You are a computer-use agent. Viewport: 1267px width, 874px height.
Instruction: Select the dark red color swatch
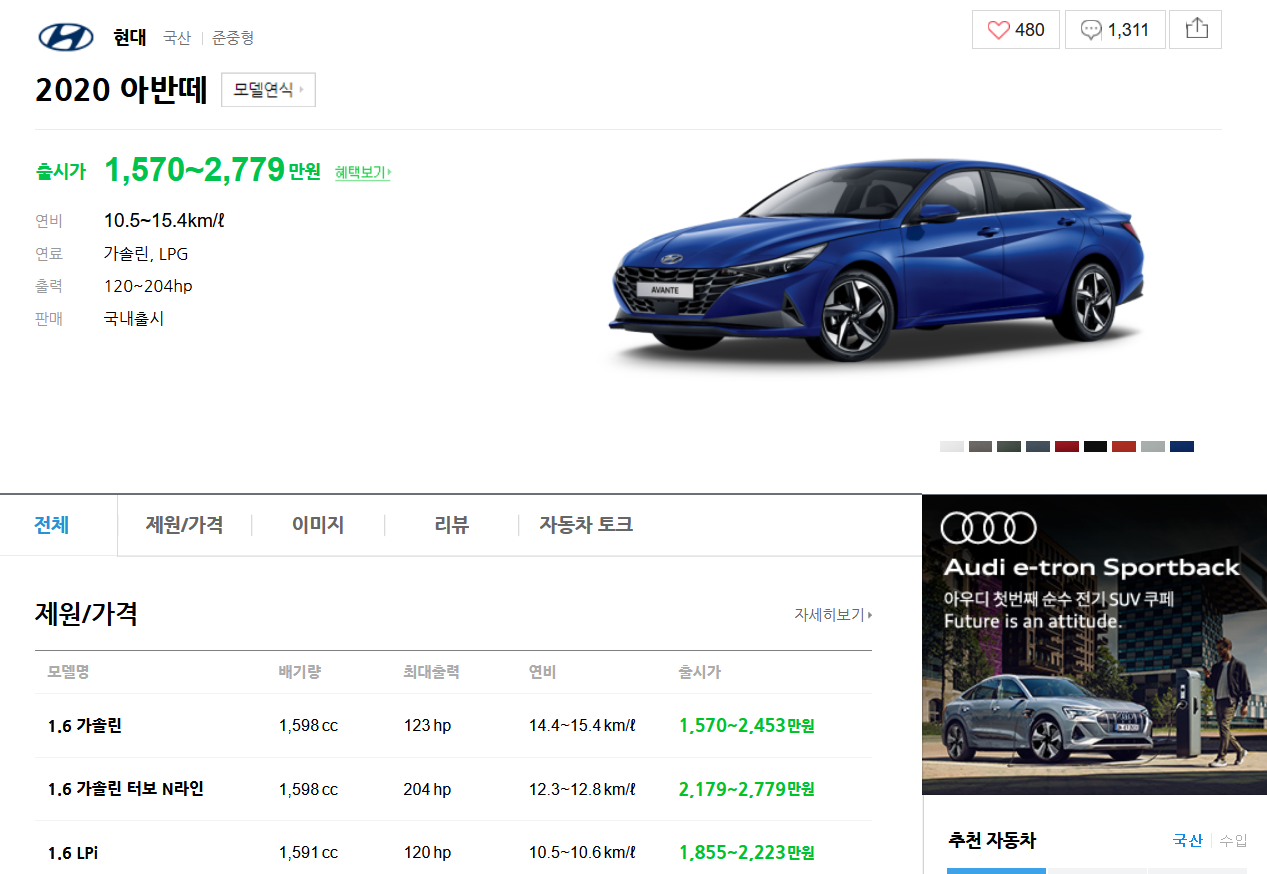pos(1067,446)
